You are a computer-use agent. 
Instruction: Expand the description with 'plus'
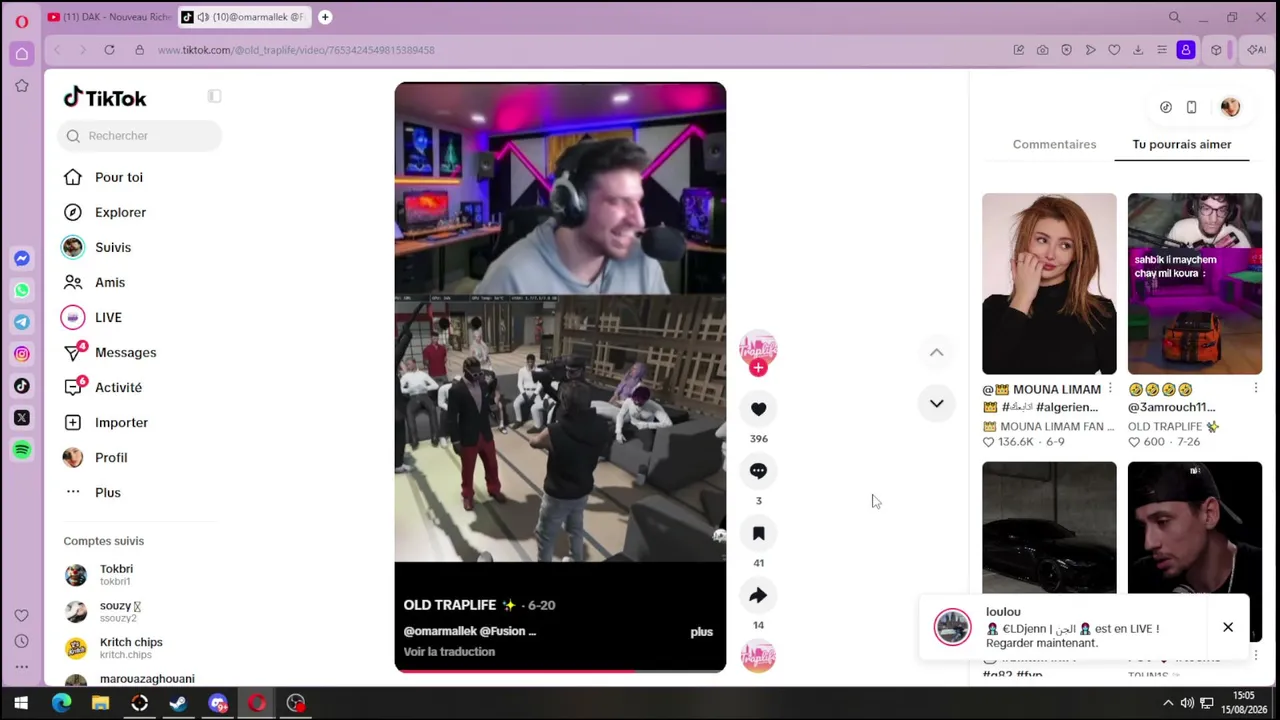(701, 632)
